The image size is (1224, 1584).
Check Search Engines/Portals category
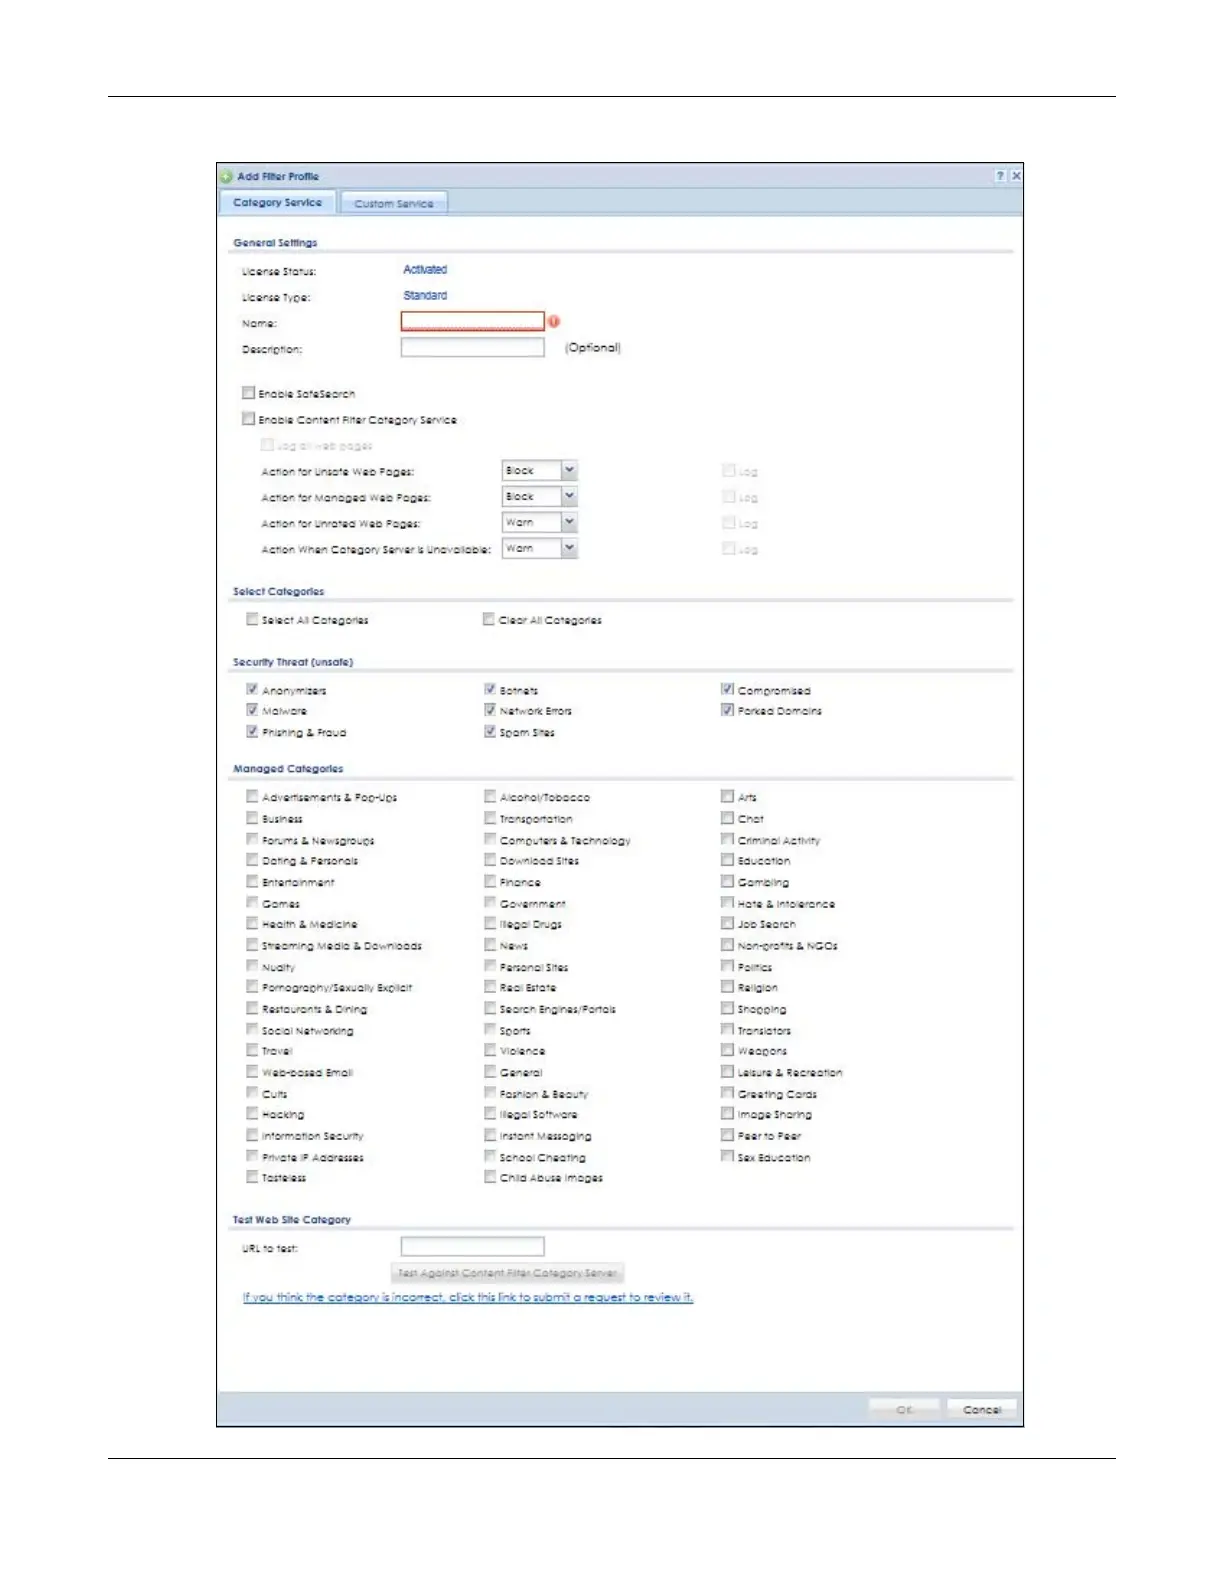[490, 1008]
